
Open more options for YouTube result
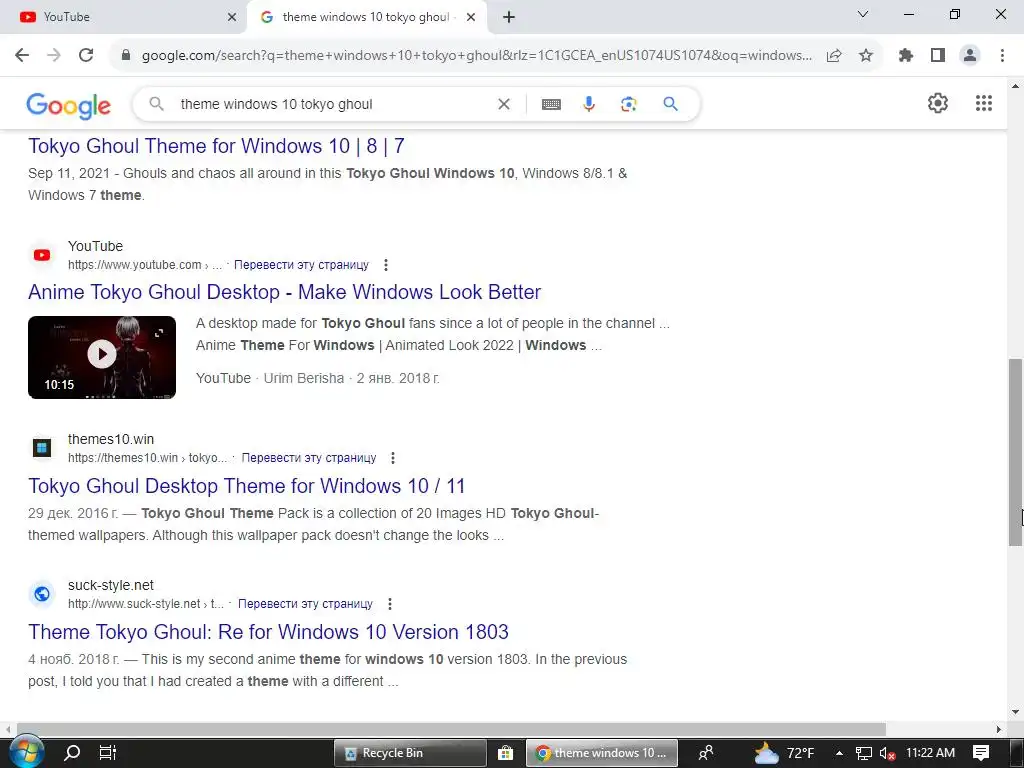386,264
